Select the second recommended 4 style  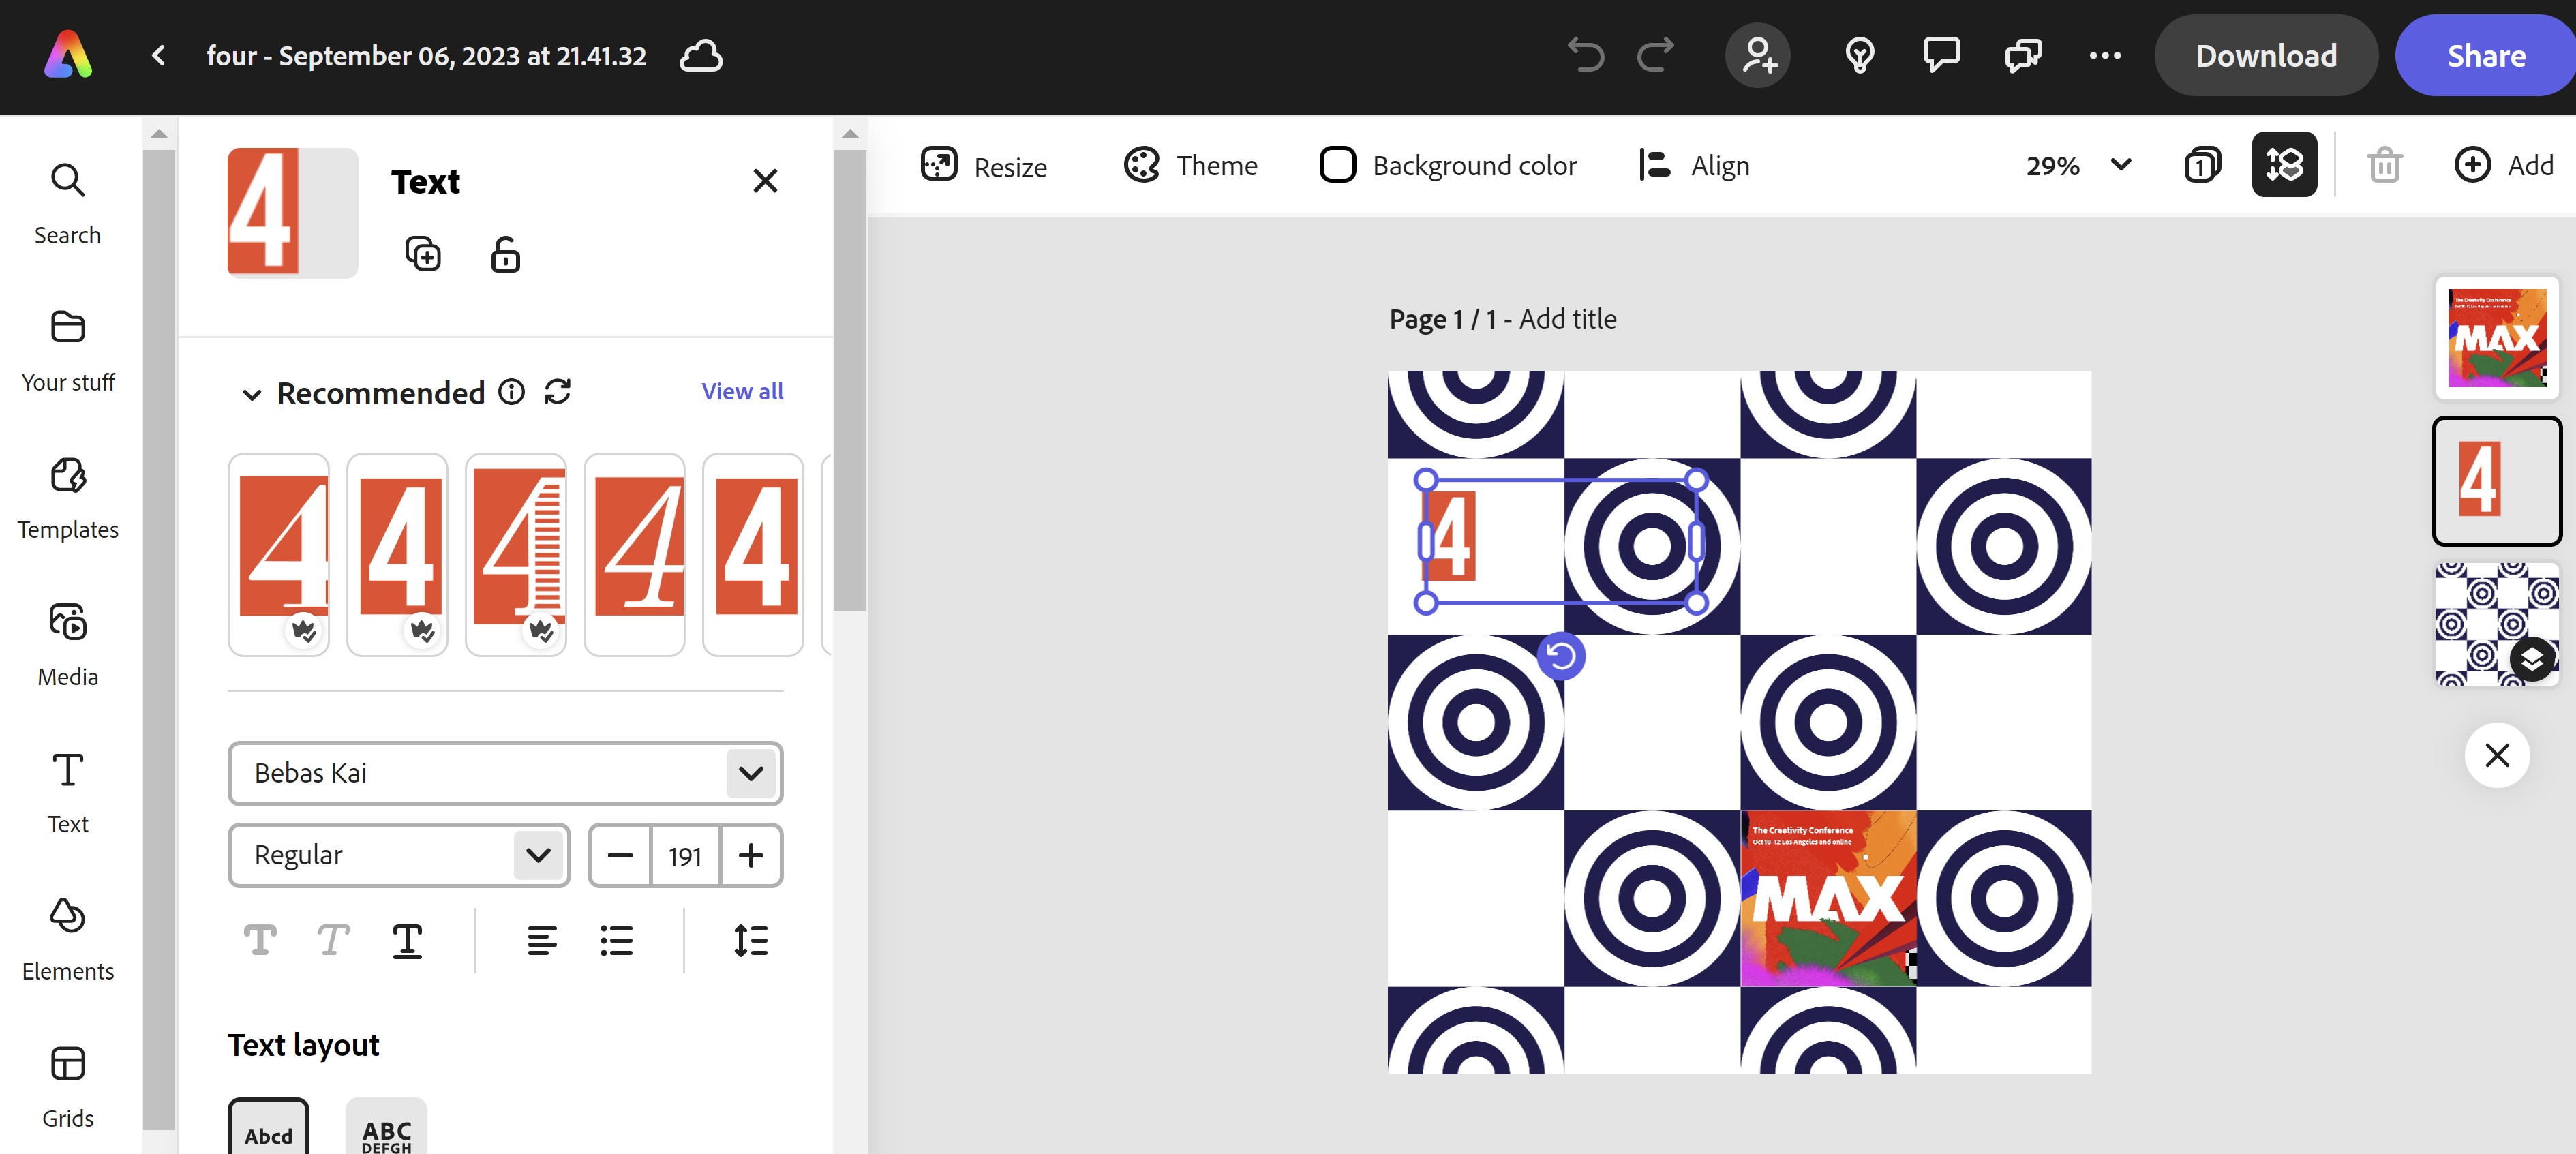(397, 555)
